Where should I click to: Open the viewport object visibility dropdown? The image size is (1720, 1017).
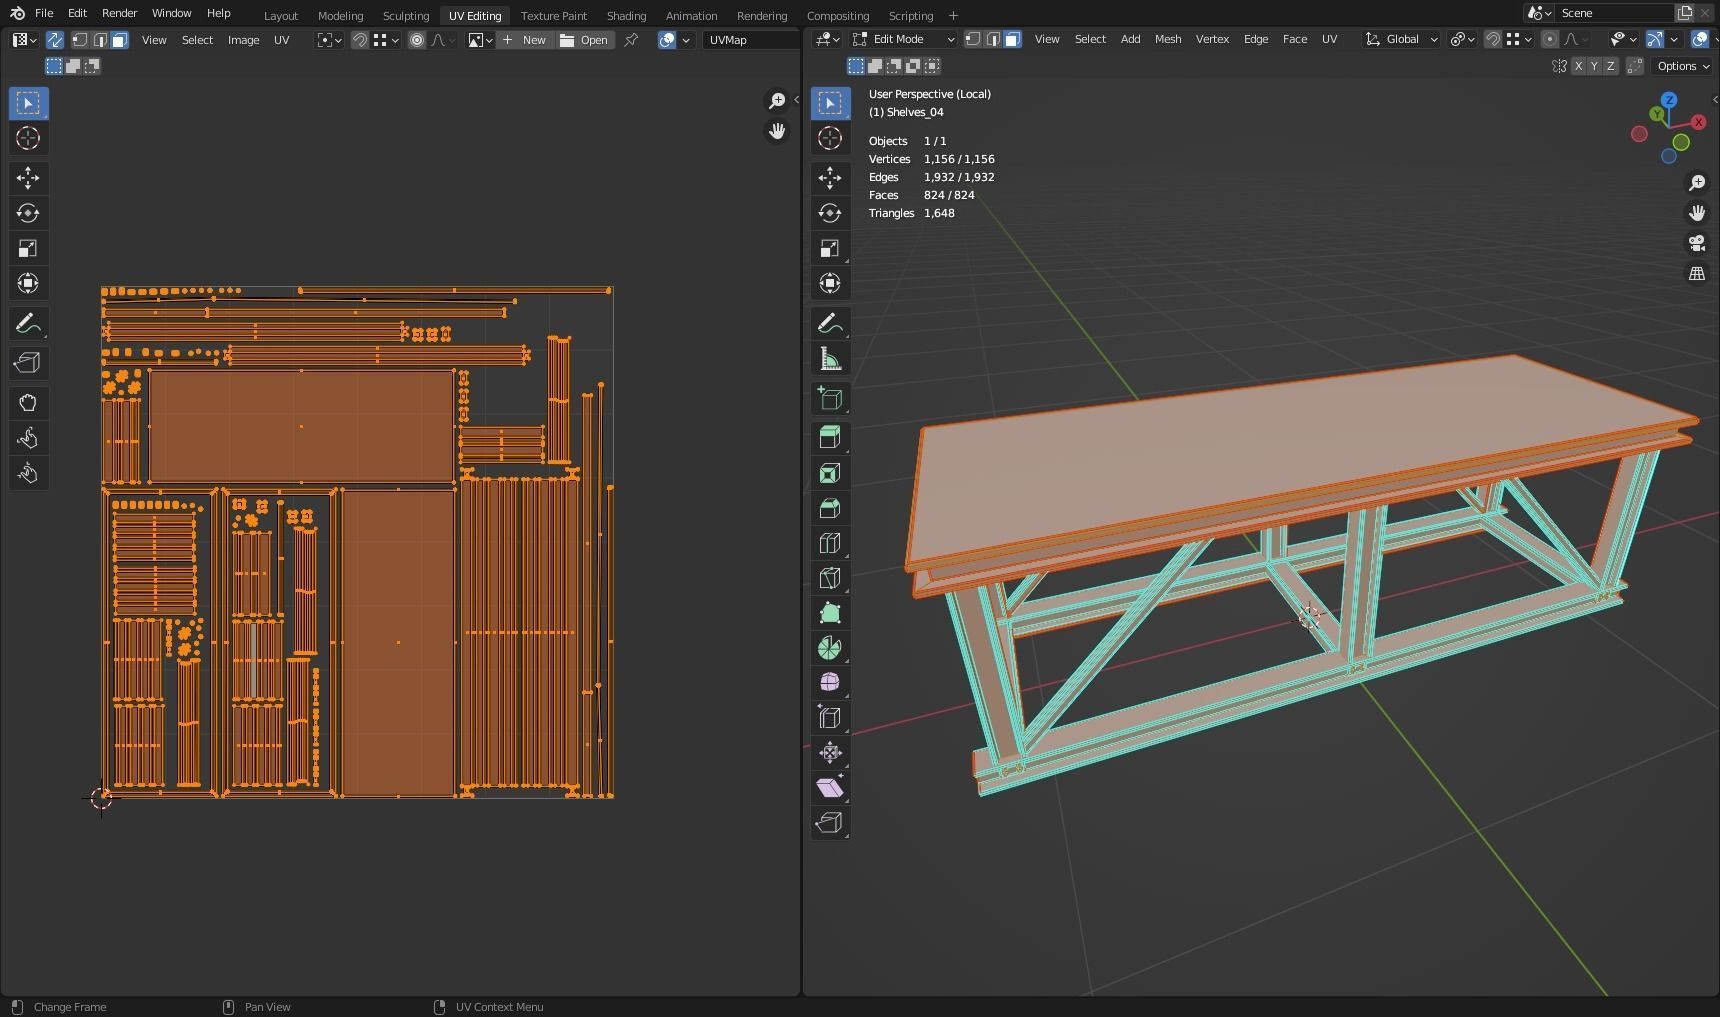click(1622, 39)
